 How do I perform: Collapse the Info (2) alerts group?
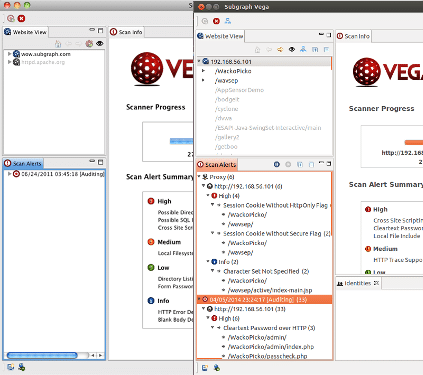208,262
